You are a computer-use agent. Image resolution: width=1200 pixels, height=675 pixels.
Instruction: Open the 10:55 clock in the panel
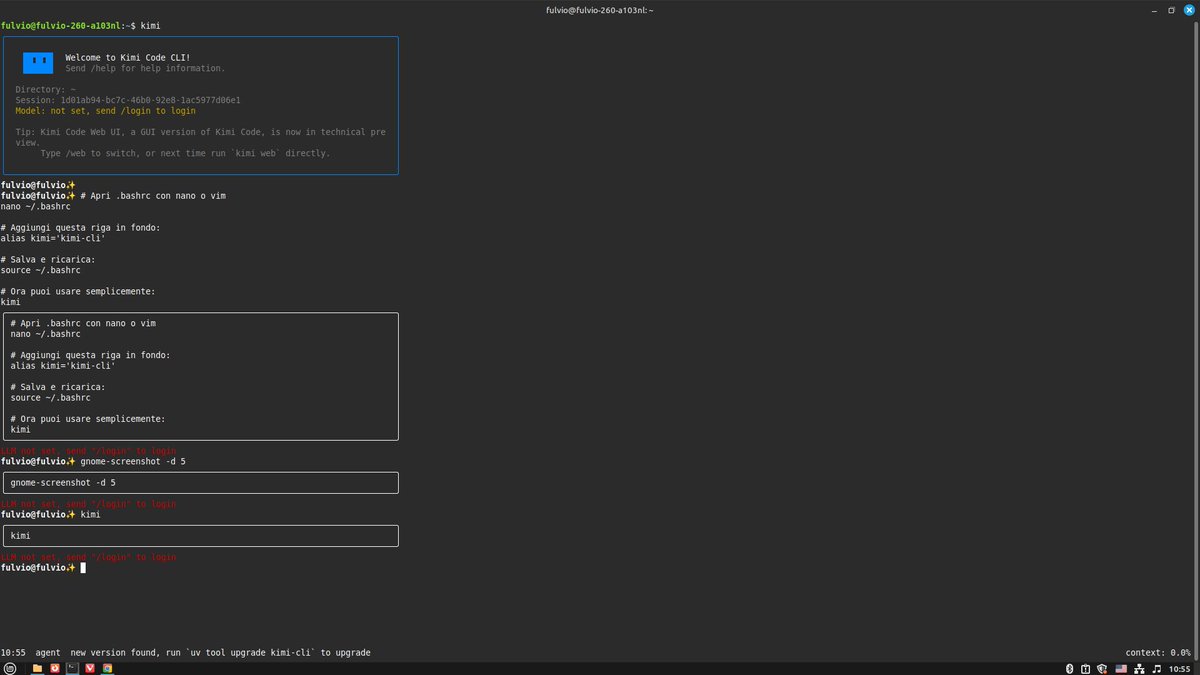(1180, 668)
